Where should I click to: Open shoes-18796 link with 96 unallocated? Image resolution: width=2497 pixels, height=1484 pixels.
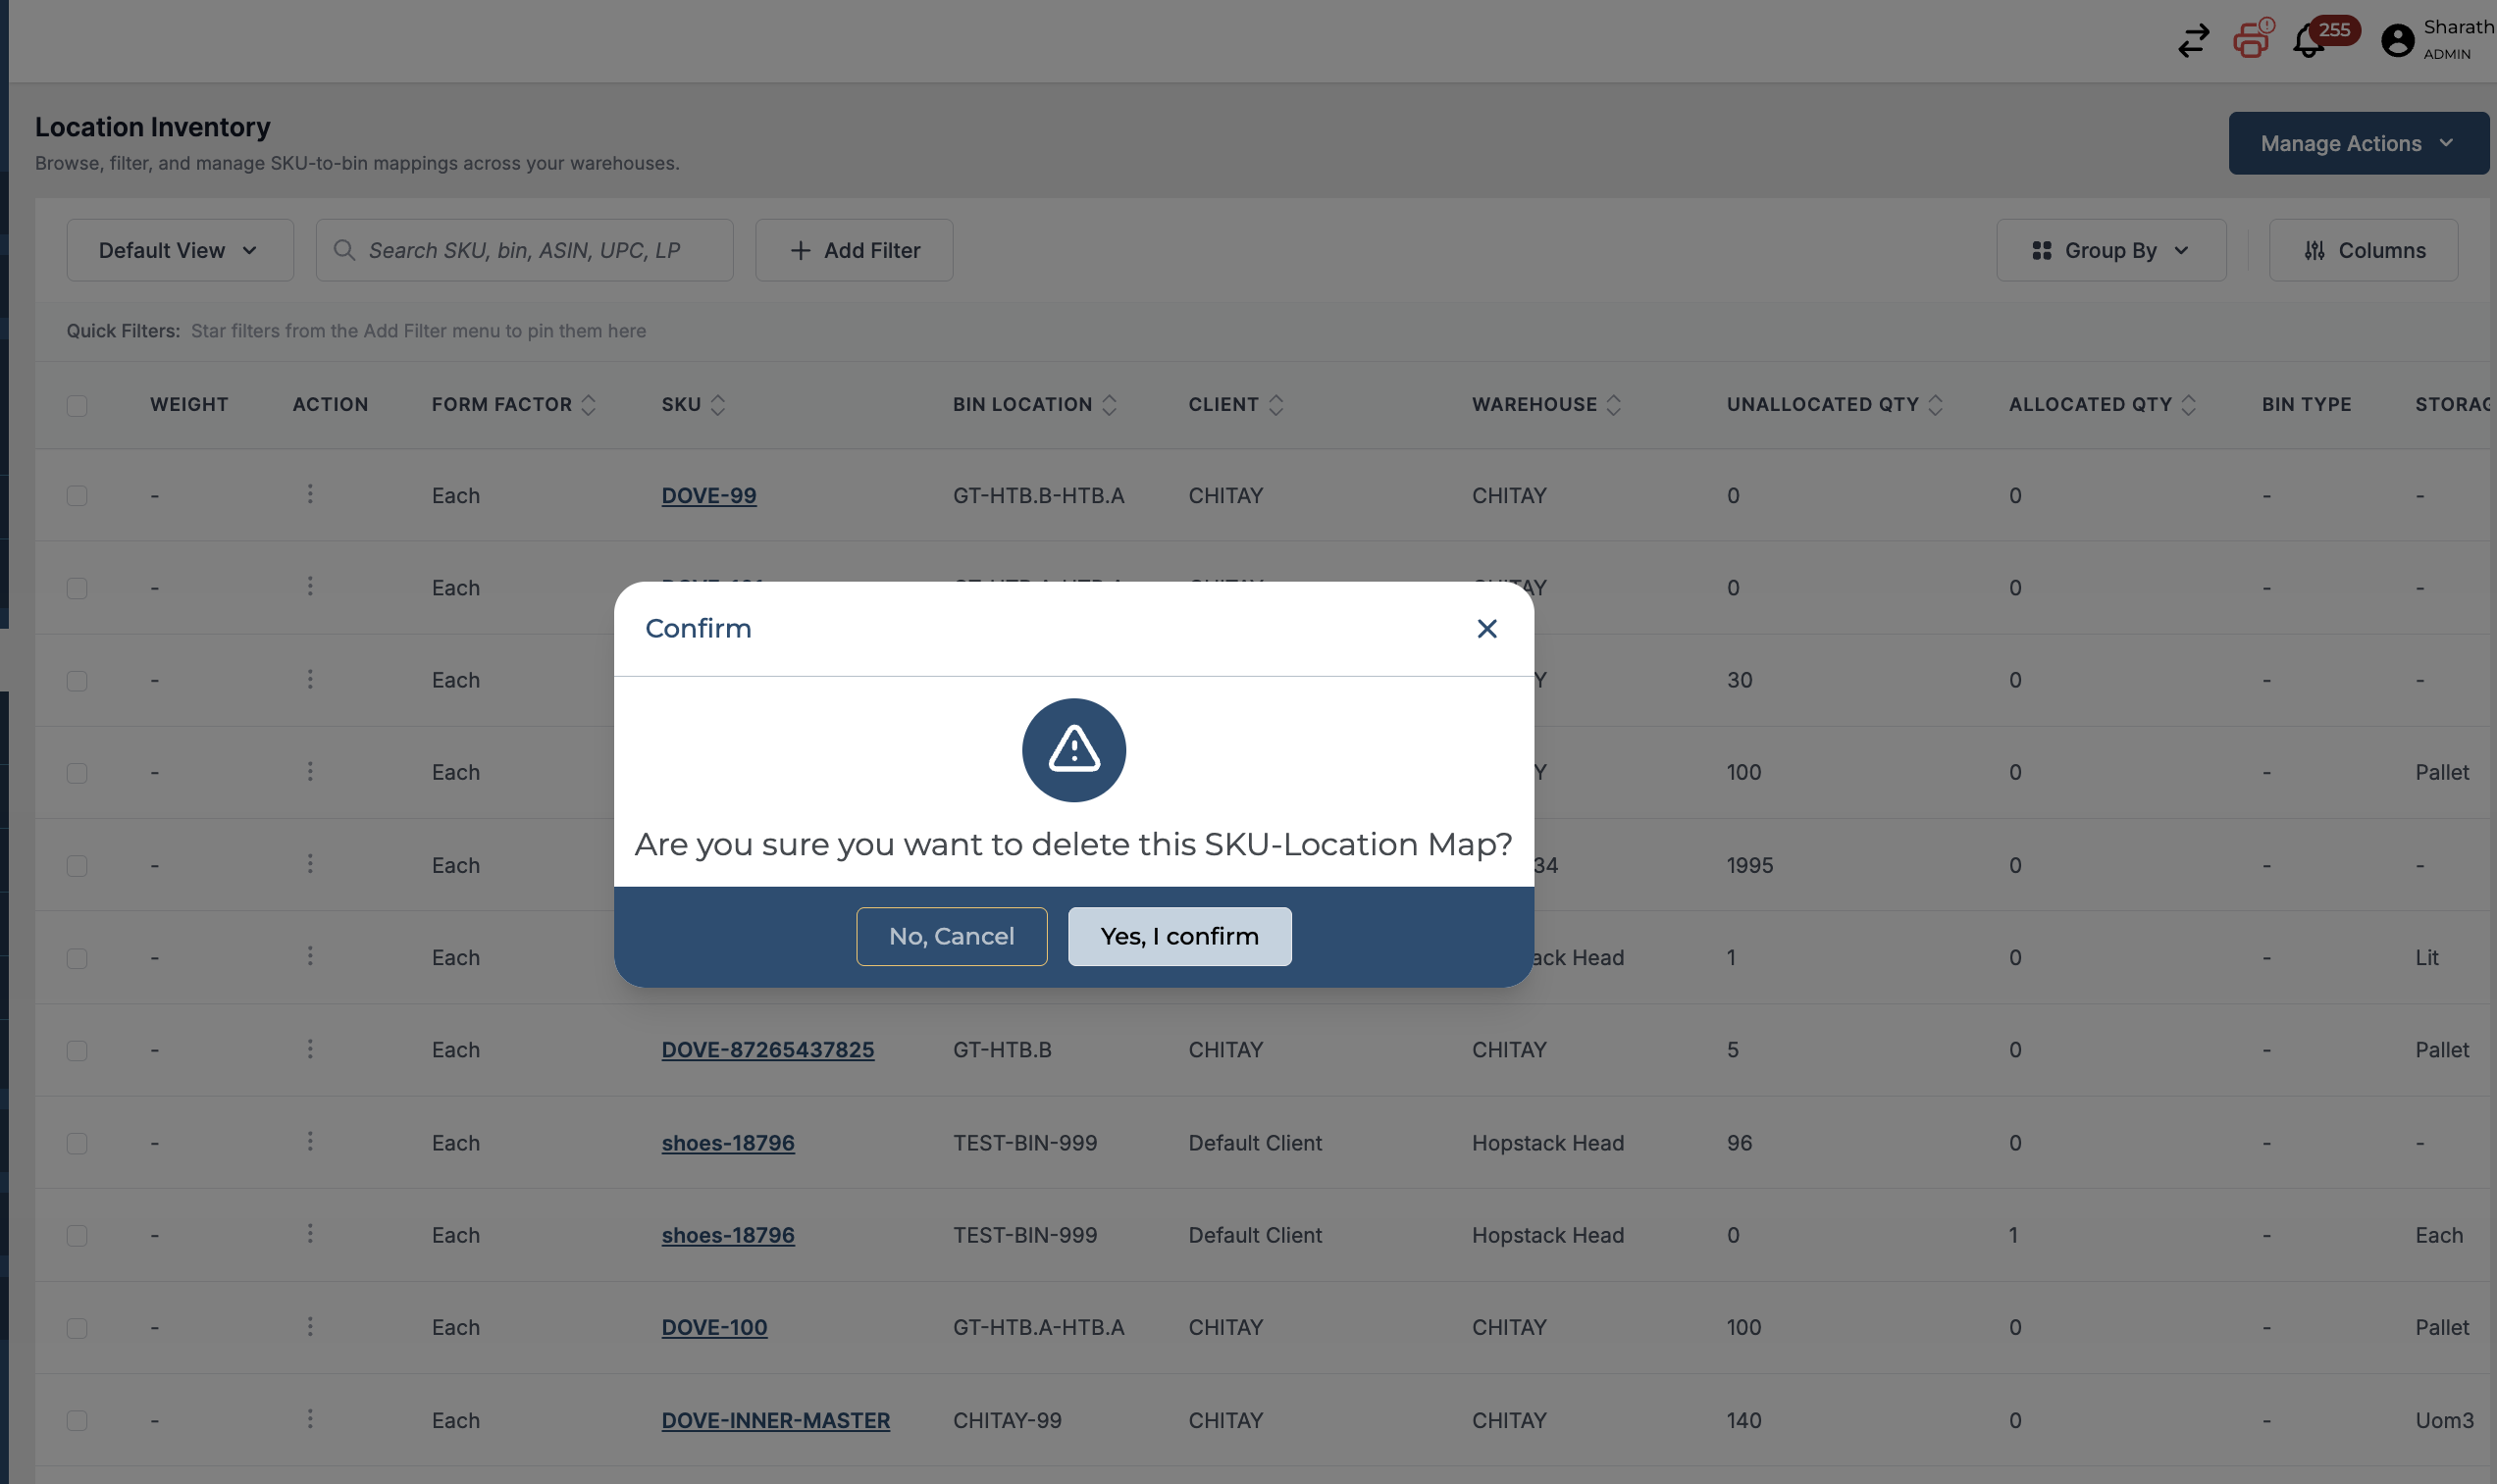[x=727, y=1142]
